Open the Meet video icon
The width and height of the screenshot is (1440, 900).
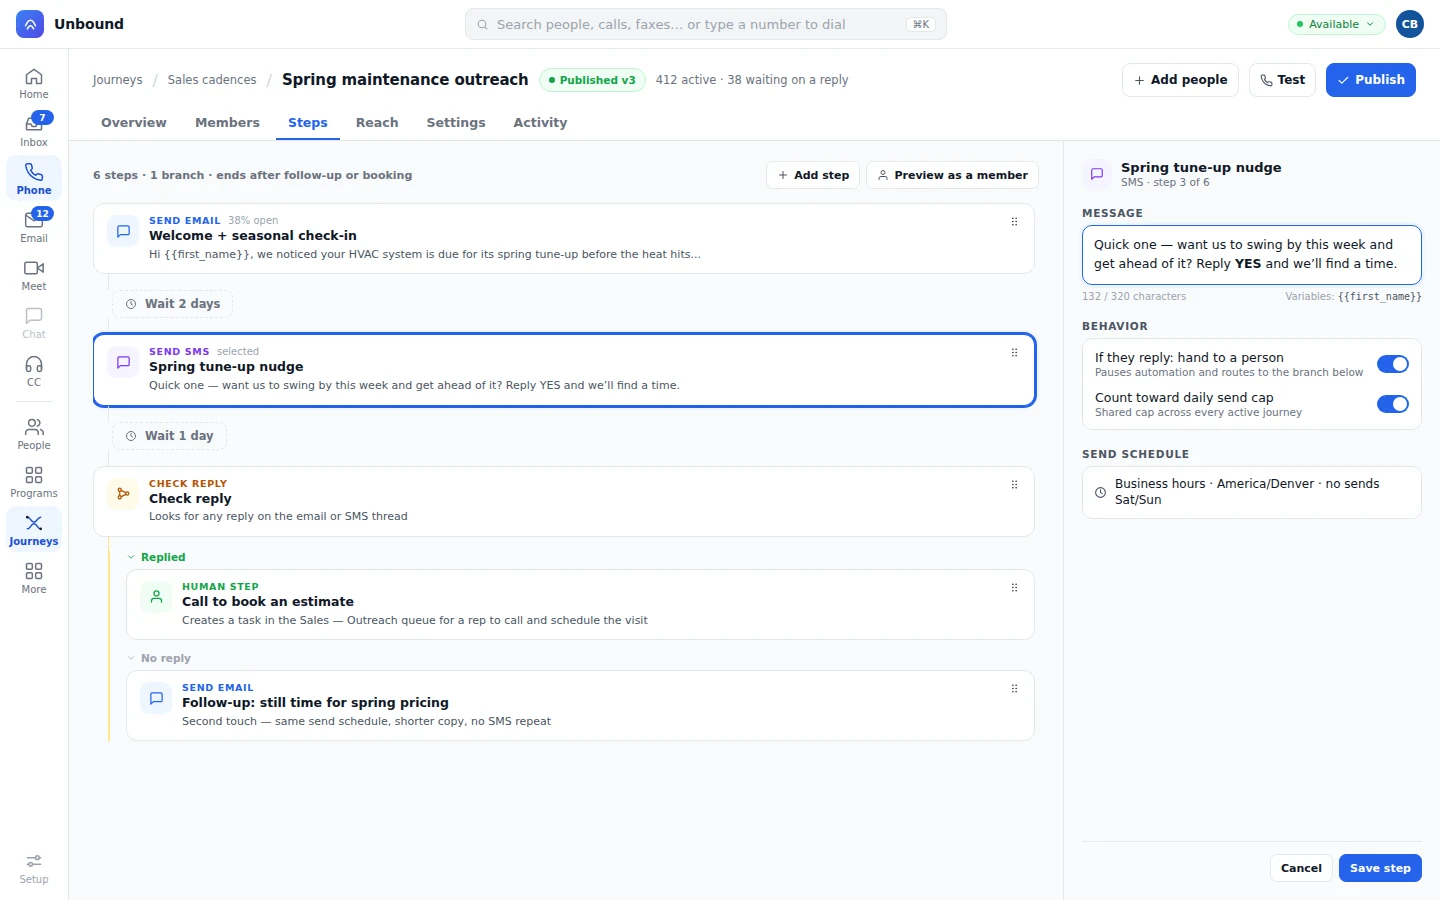click(34, 275)
